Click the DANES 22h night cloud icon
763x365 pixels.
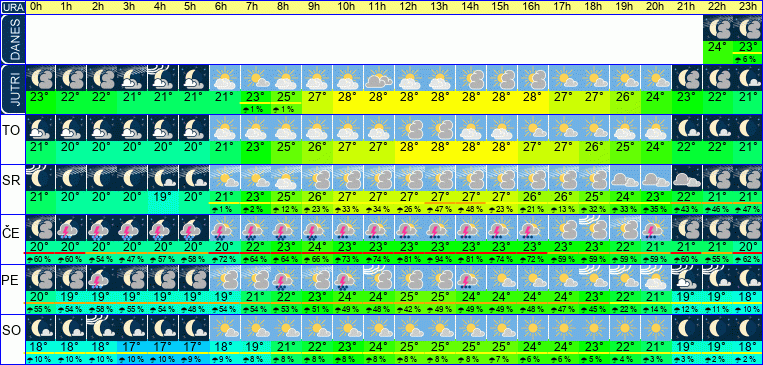[x=718, y=28]
